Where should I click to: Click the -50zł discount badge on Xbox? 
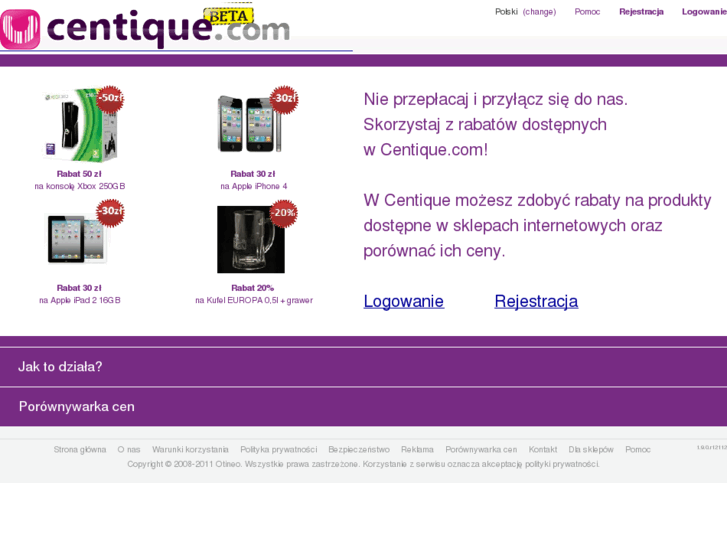click(x=110, y=98)
